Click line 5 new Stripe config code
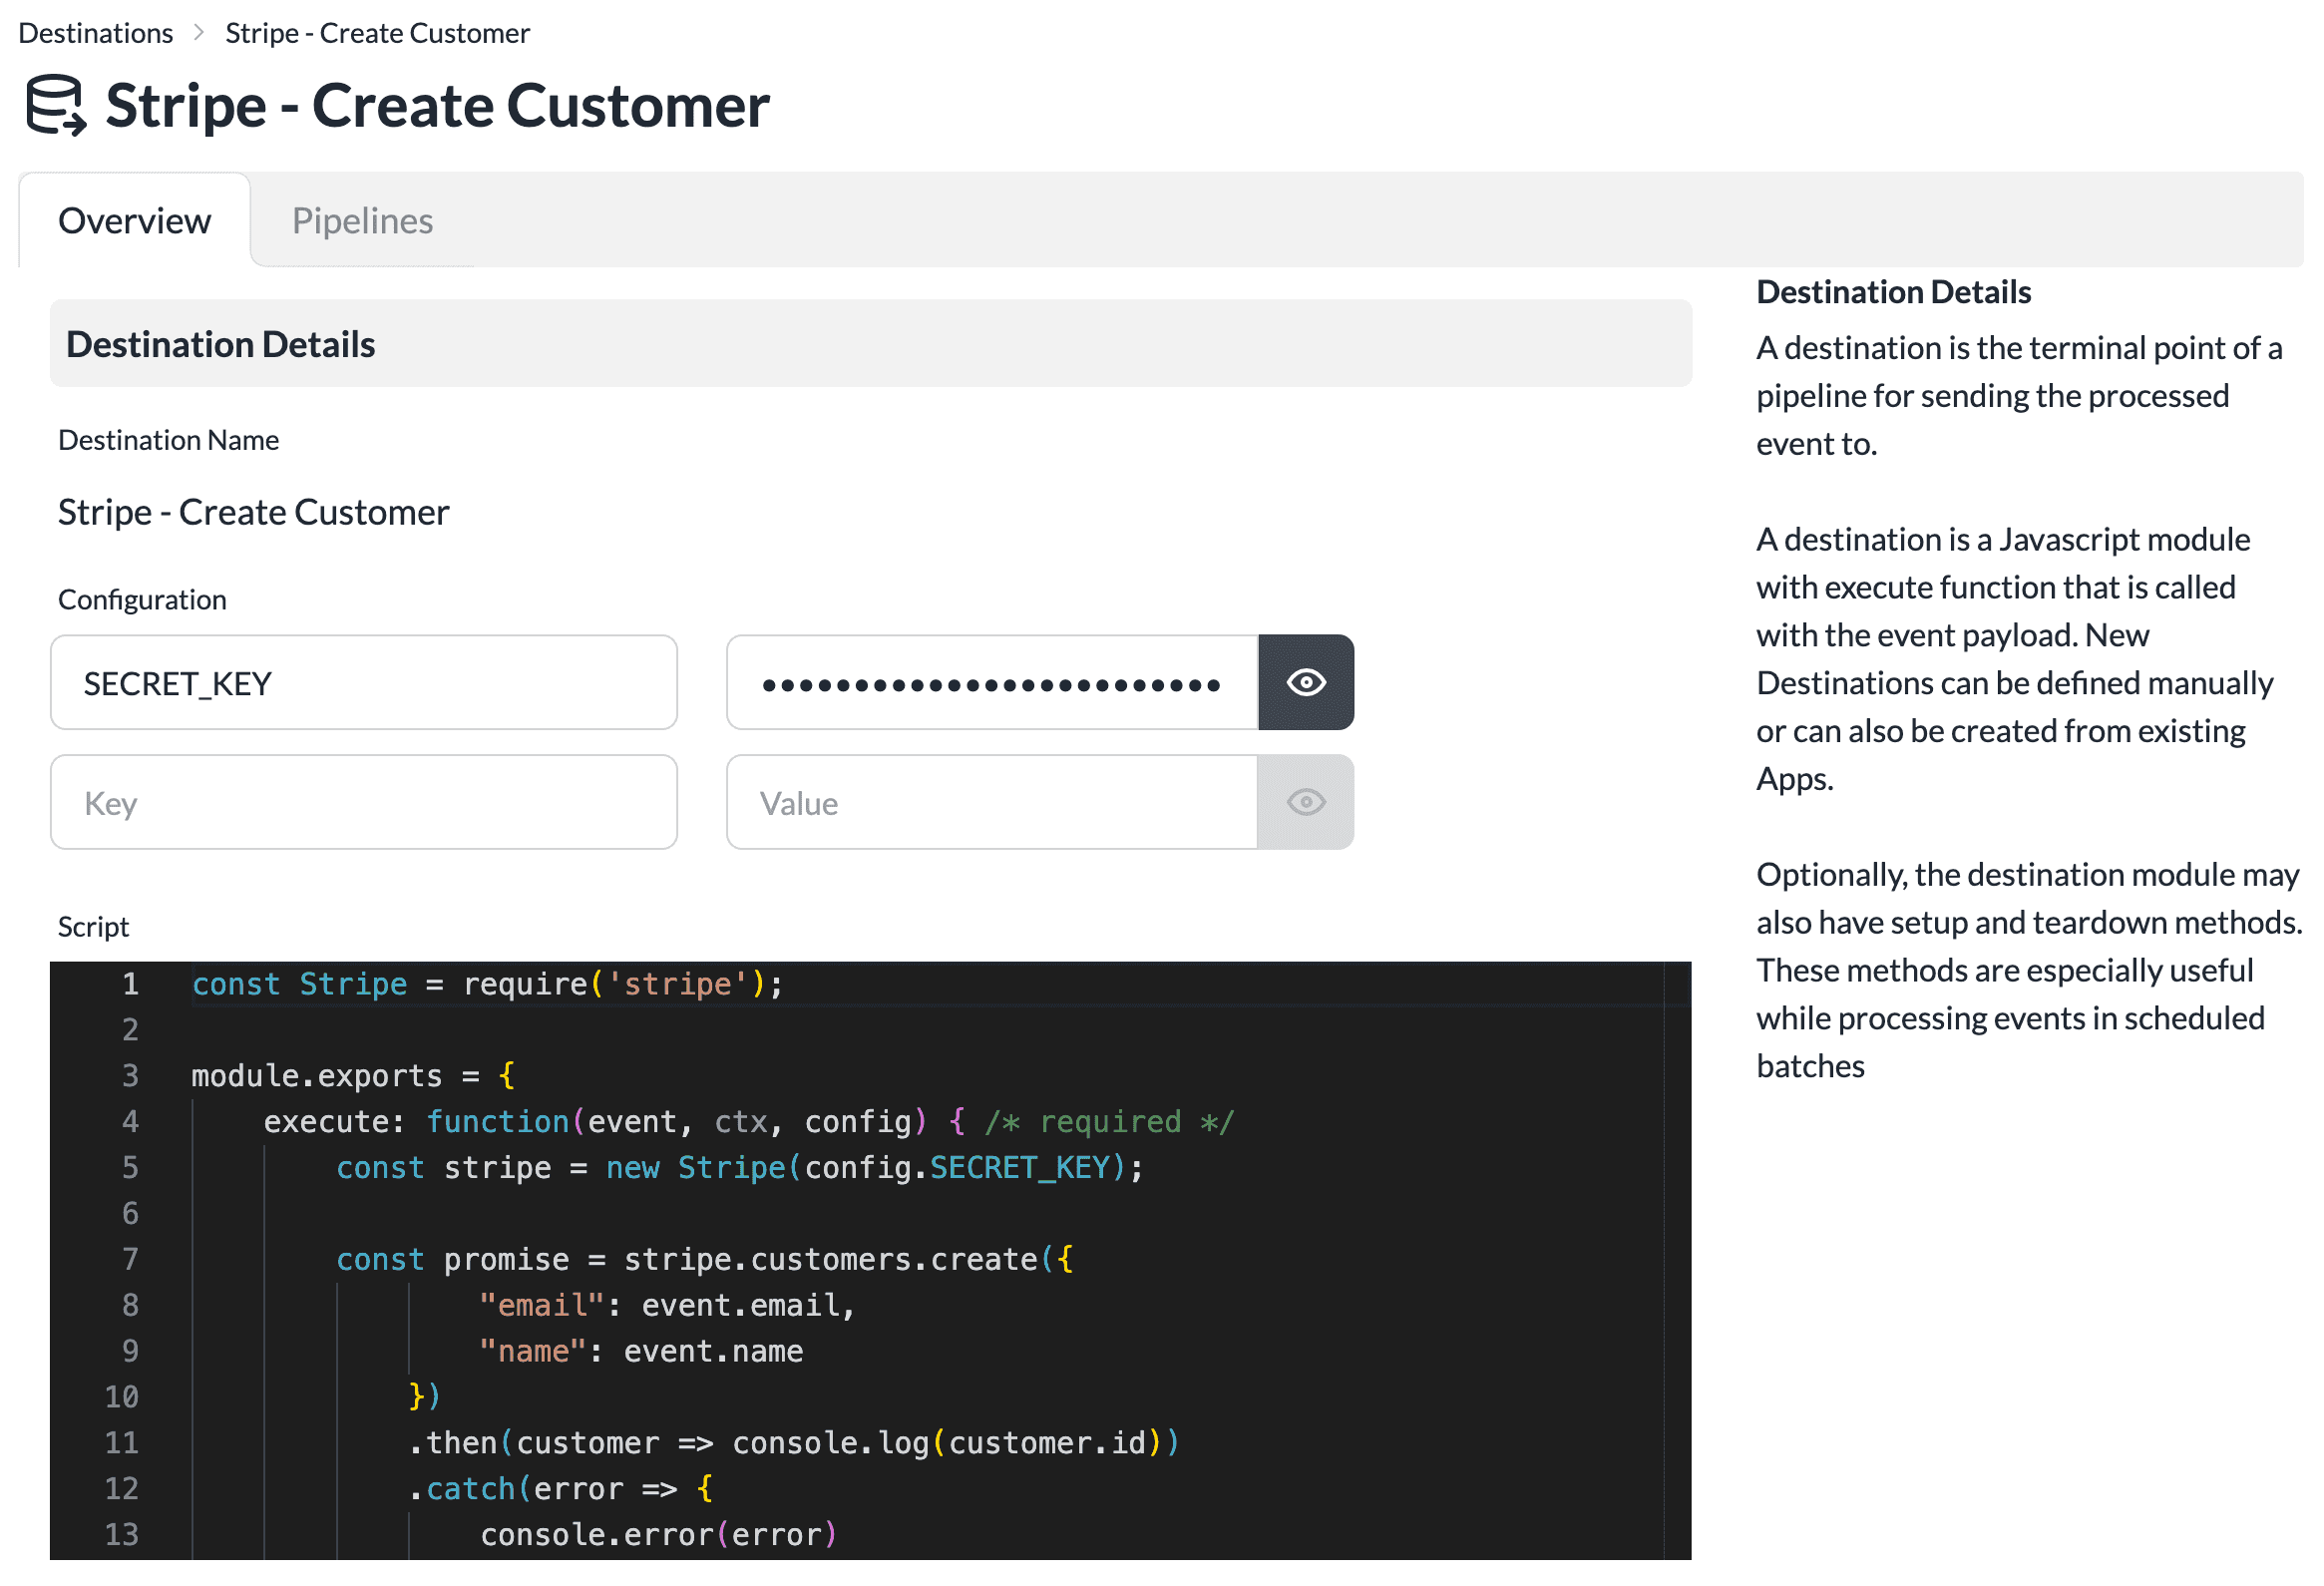This screenshot has height=1586, width=2324. 740,1168
